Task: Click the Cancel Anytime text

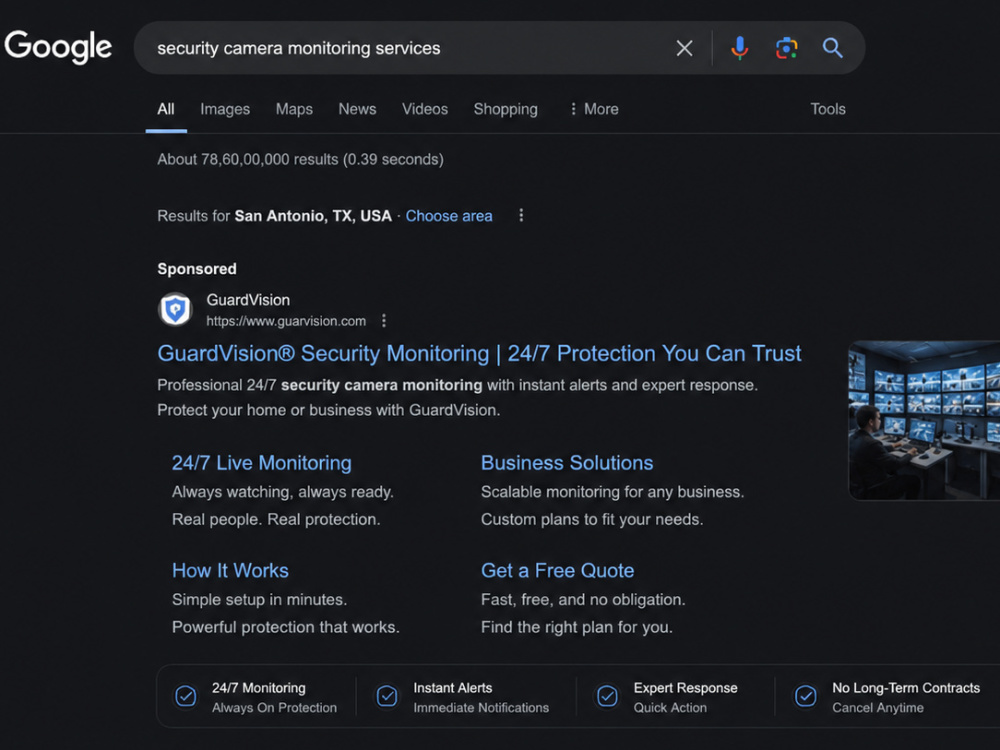Action: (878, 708)
